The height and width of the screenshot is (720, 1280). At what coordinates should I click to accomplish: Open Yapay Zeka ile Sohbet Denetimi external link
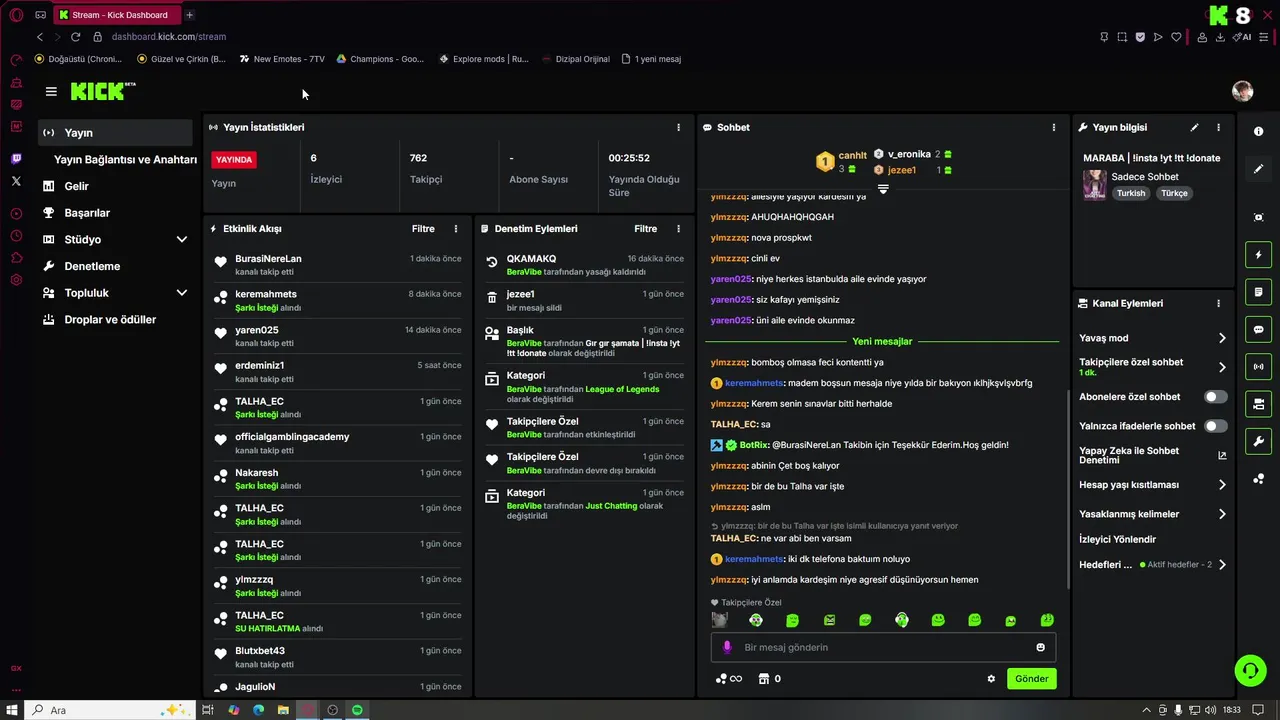pyautogui.click(x=1222, y=455)
